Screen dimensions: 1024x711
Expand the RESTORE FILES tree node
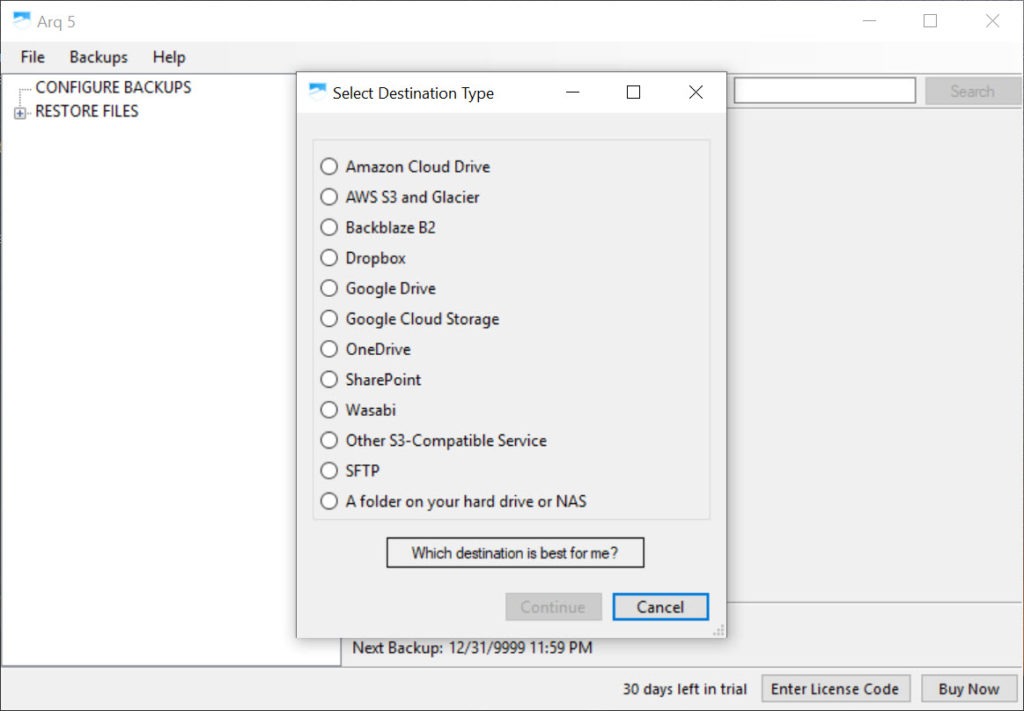pos(20,114)
